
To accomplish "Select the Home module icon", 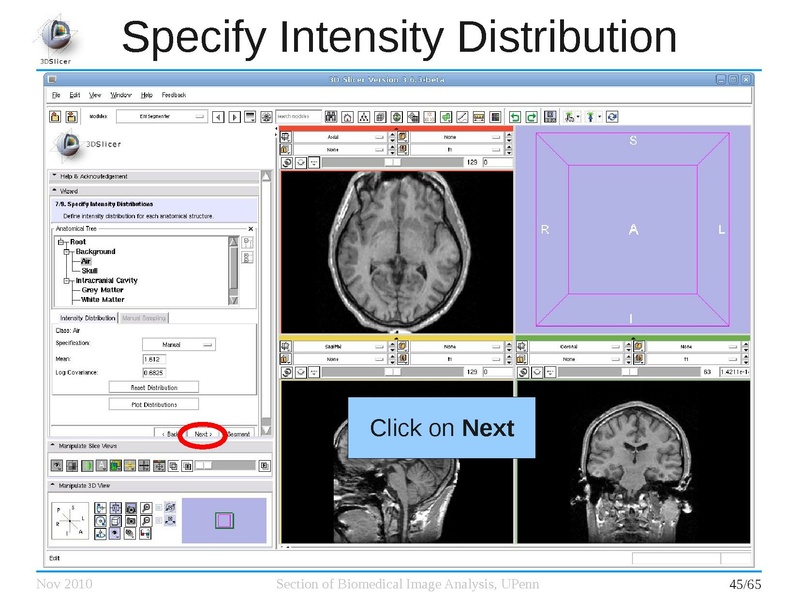I will point(347,115).
